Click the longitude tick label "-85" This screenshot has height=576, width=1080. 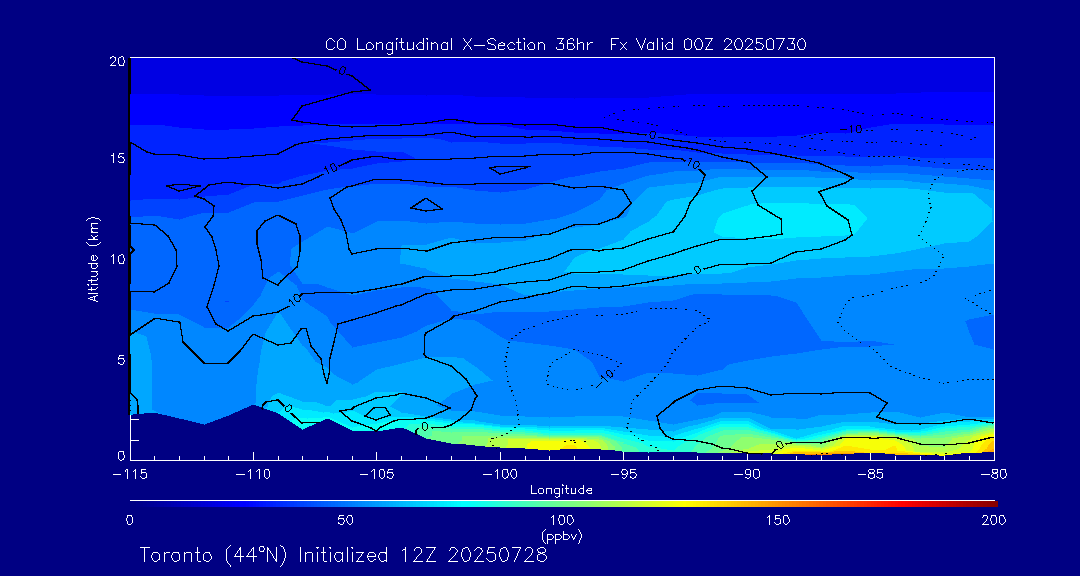coord(871,475)
